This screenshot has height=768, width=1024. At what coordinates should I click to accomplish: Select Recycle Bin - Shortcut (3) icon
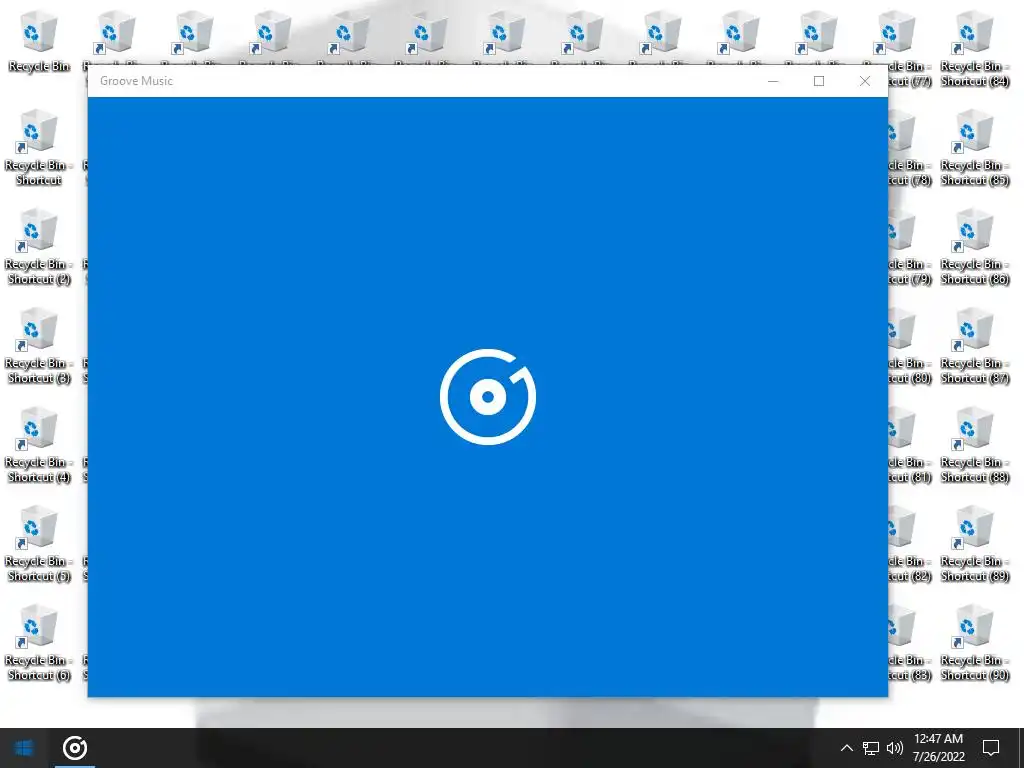tap(39, 347)
